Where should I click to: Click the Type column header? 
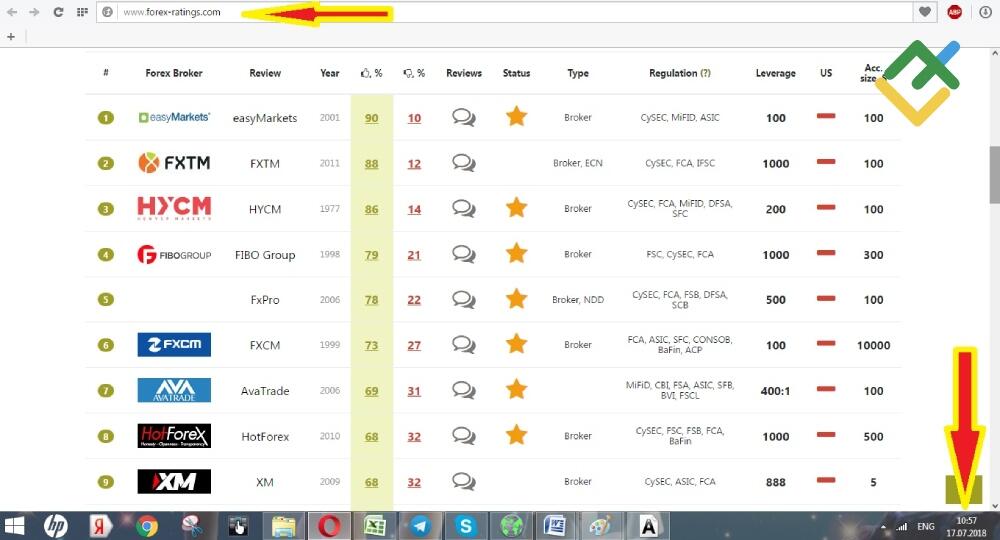(578, 73)
